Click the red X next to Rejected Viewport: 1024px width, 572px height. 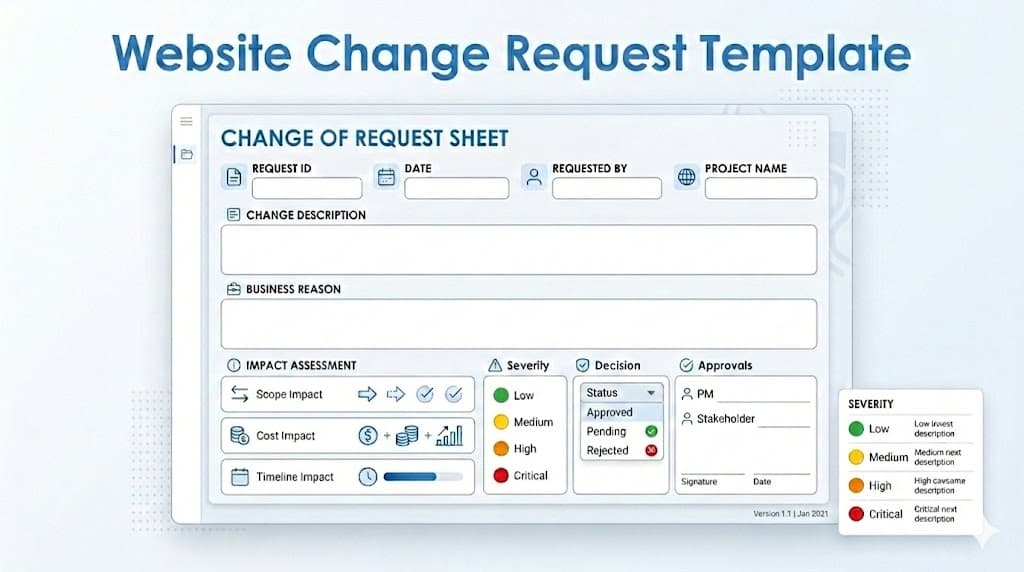point(651,450)
